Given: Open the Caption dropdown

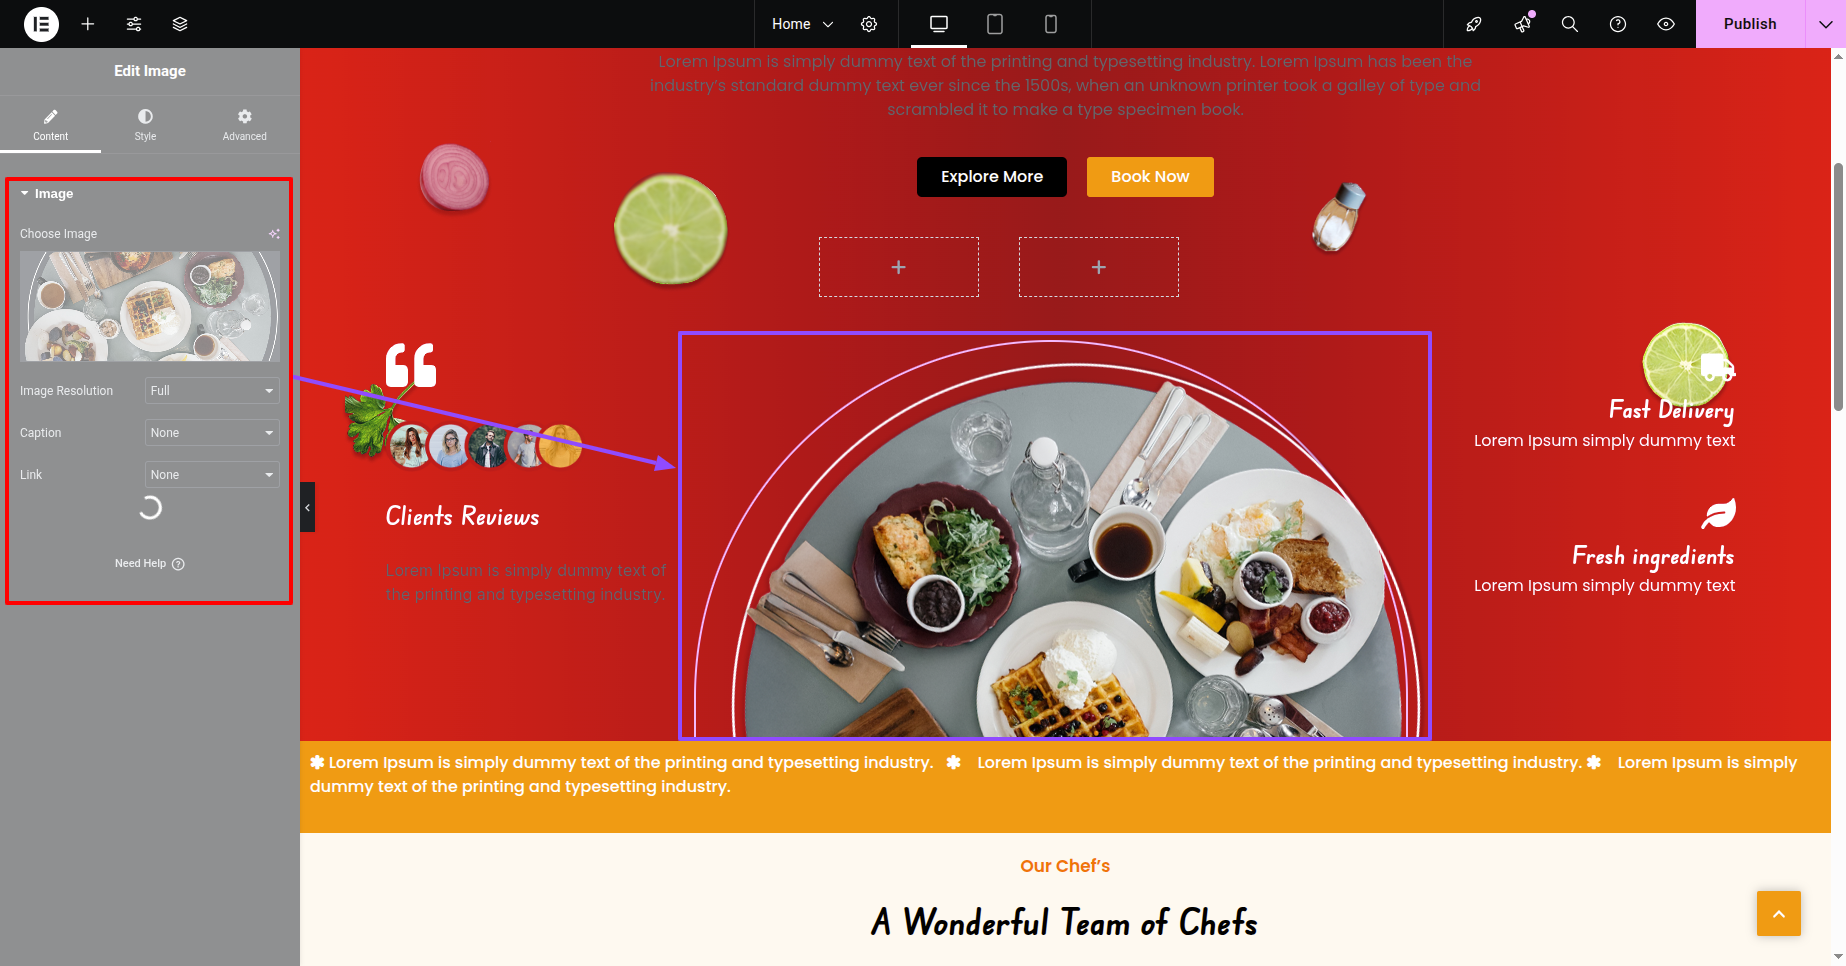Looking at the screenshot, I should [x=212, y=433].
